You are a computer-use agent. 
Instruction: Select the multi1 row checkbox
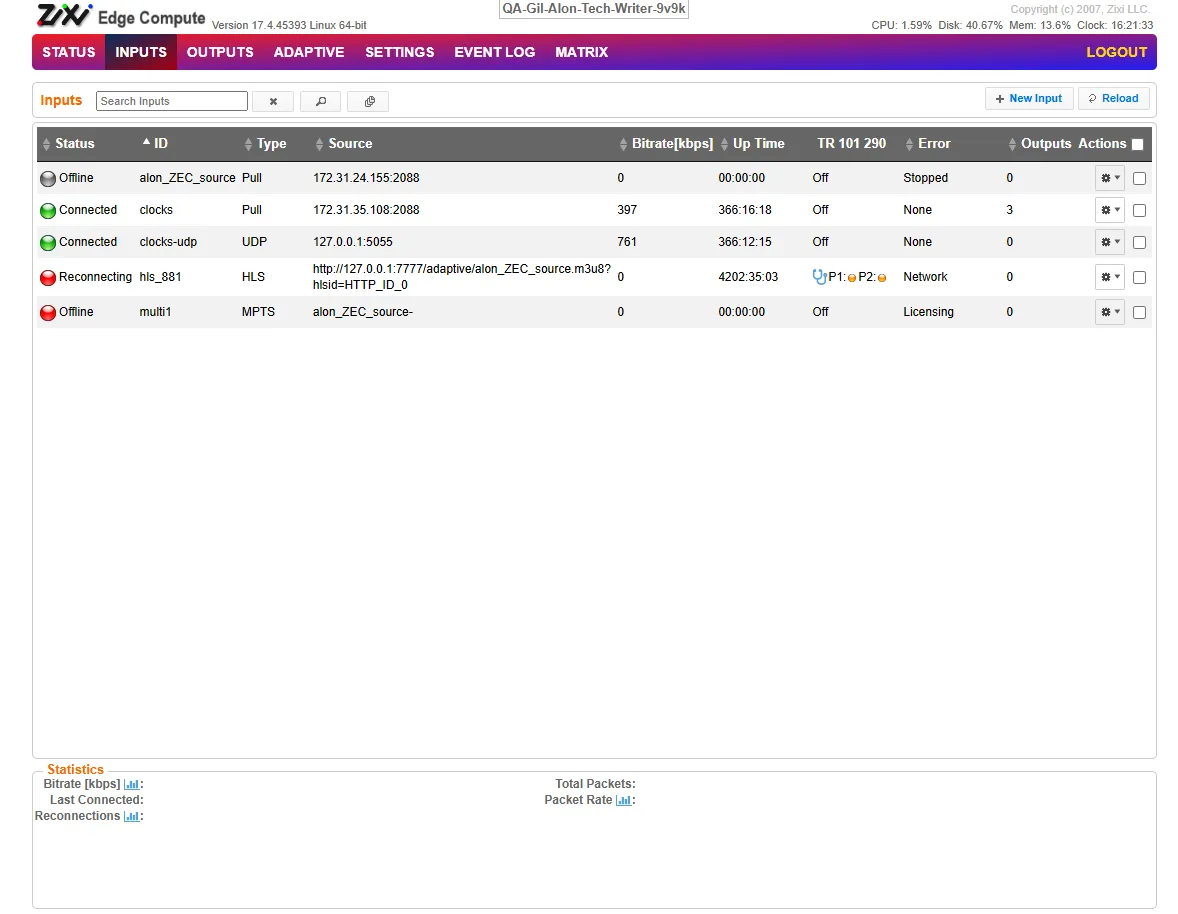point(1139,312)
